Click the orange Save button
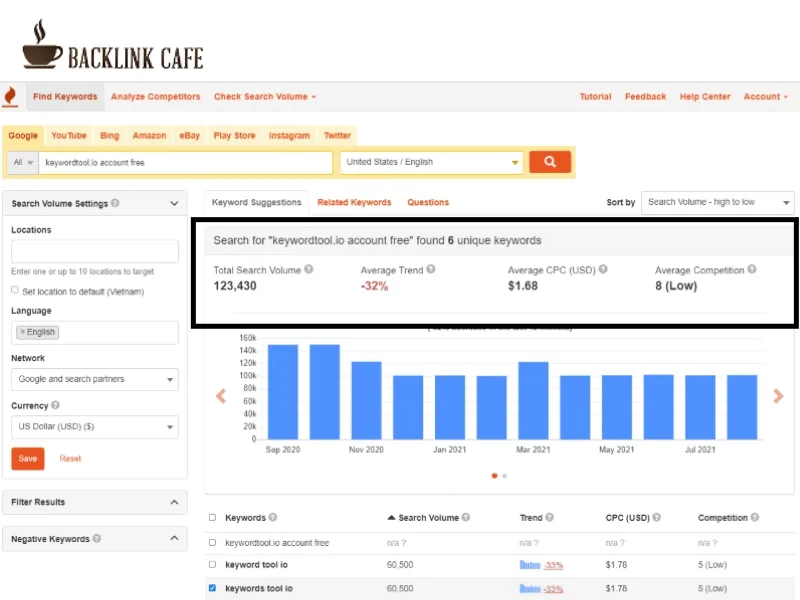800x600 pixels. [x=28, y=458]
